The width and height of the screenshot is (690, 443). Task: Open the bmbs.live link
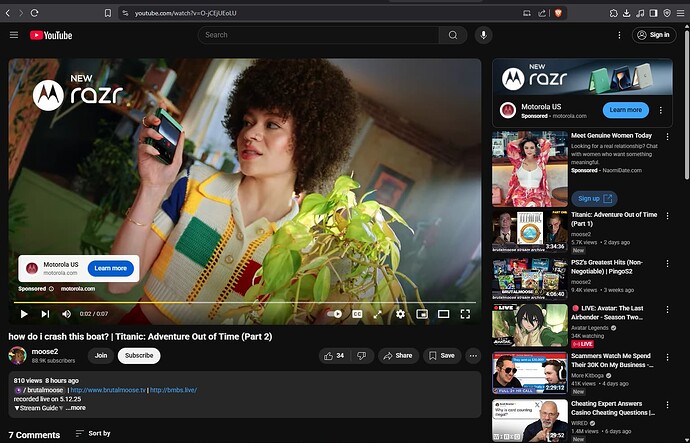point(173,390)
